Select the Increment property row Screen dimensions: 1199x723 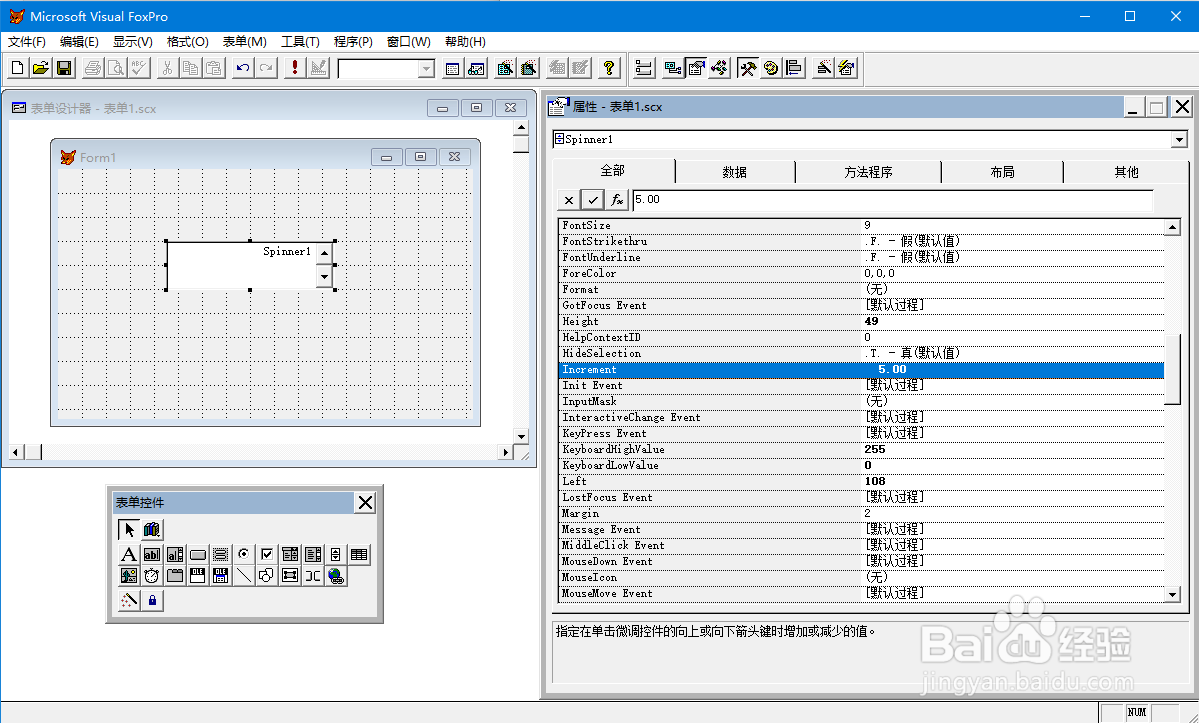(x=862, y=370)
